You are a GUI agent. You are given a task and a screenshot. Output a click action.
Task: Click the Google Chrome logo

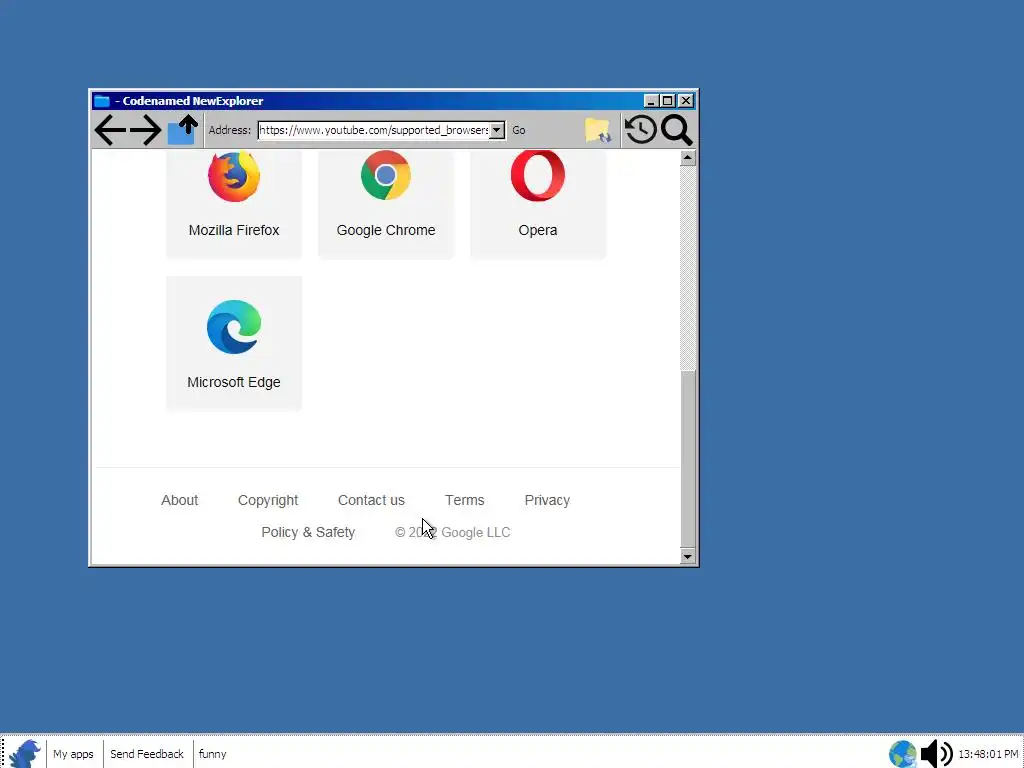coord(386,175)
